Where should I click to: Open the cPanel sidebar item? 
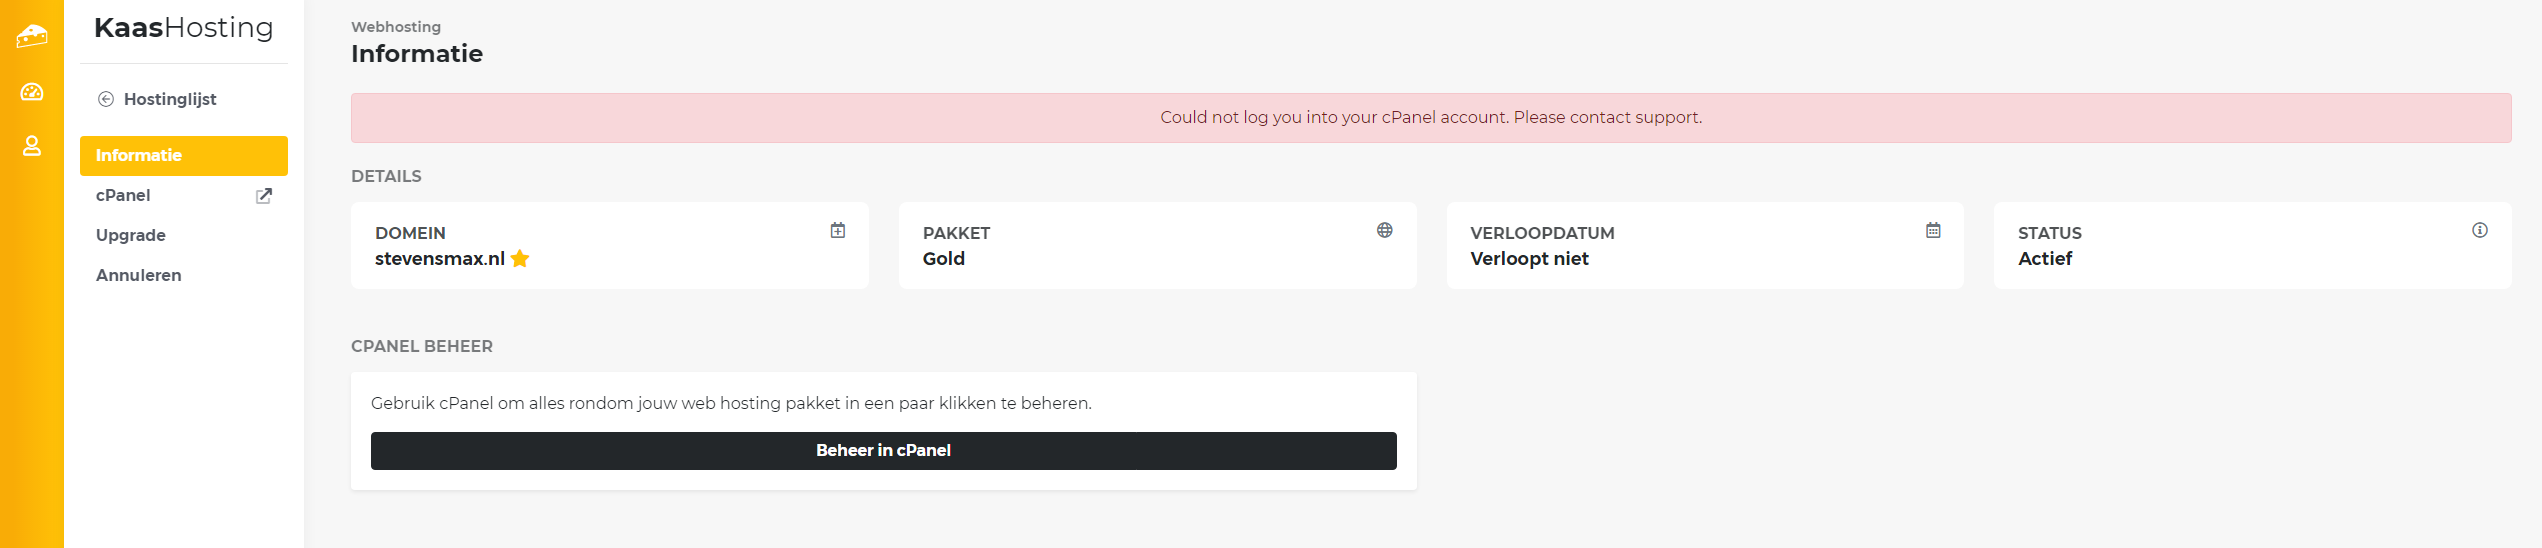pos(123,196)
